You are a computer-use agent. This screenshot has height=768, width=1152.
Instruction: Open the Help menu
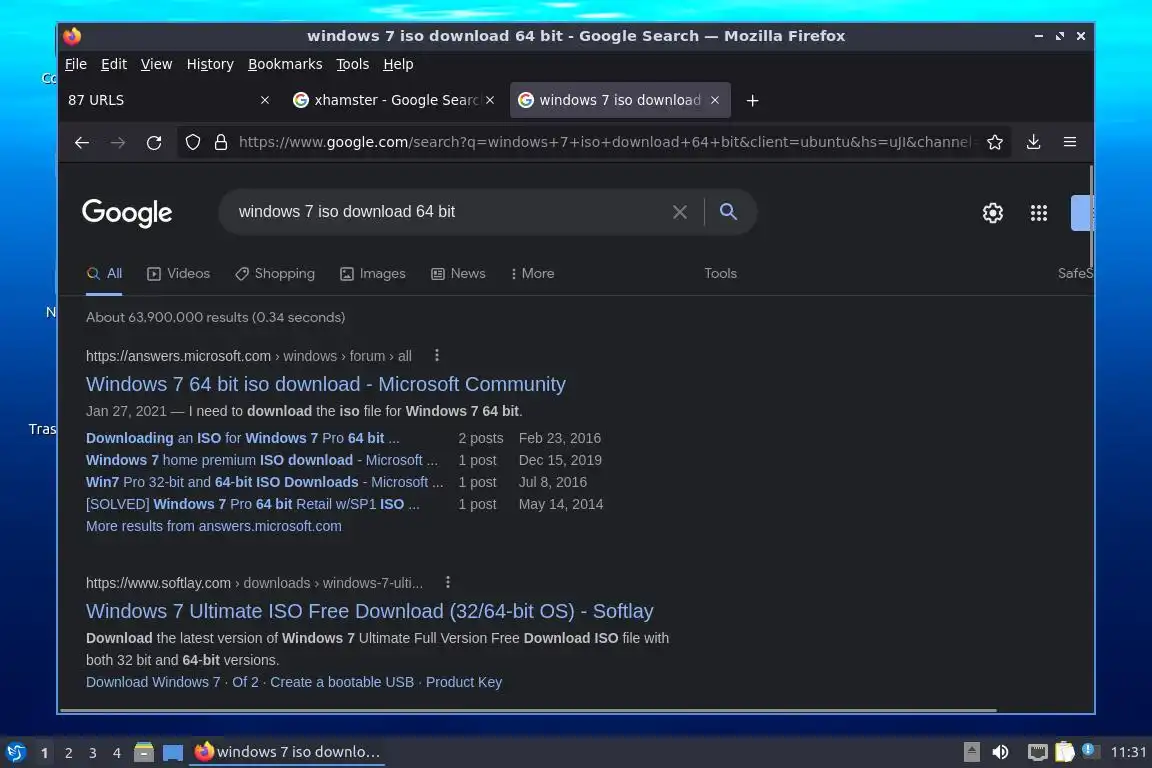point(398,65)
